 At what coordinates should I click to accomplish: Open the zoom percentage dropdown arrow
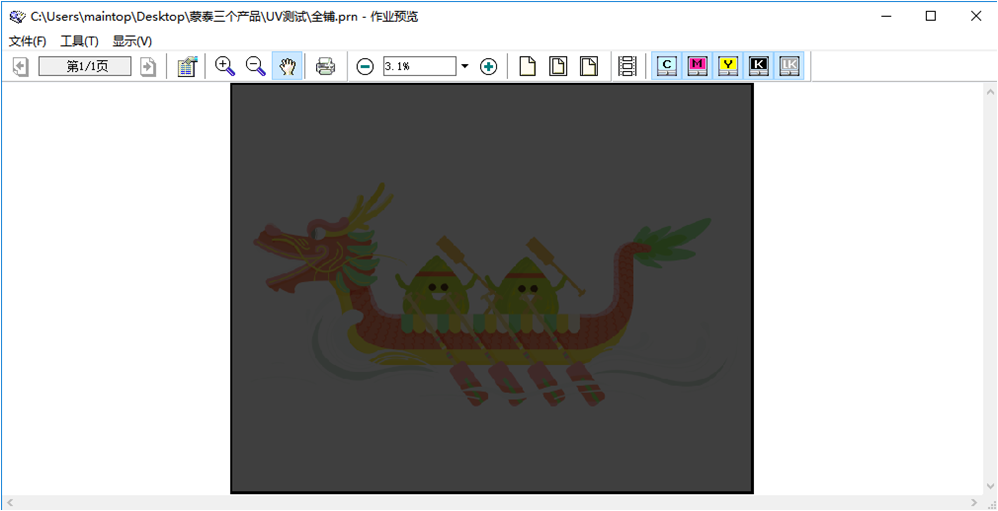coord(465,66)
